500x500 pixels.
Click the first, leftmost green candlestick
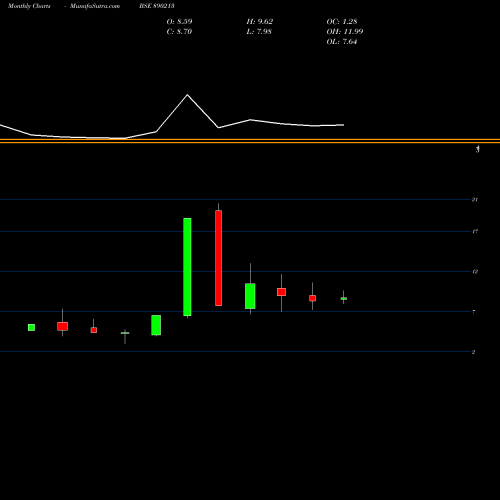(31, 327)
